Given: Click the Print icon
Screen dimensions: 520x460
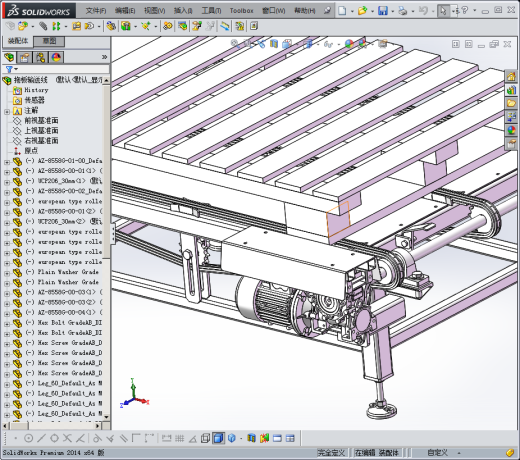Looking at the screenshot, I should 403,11.
